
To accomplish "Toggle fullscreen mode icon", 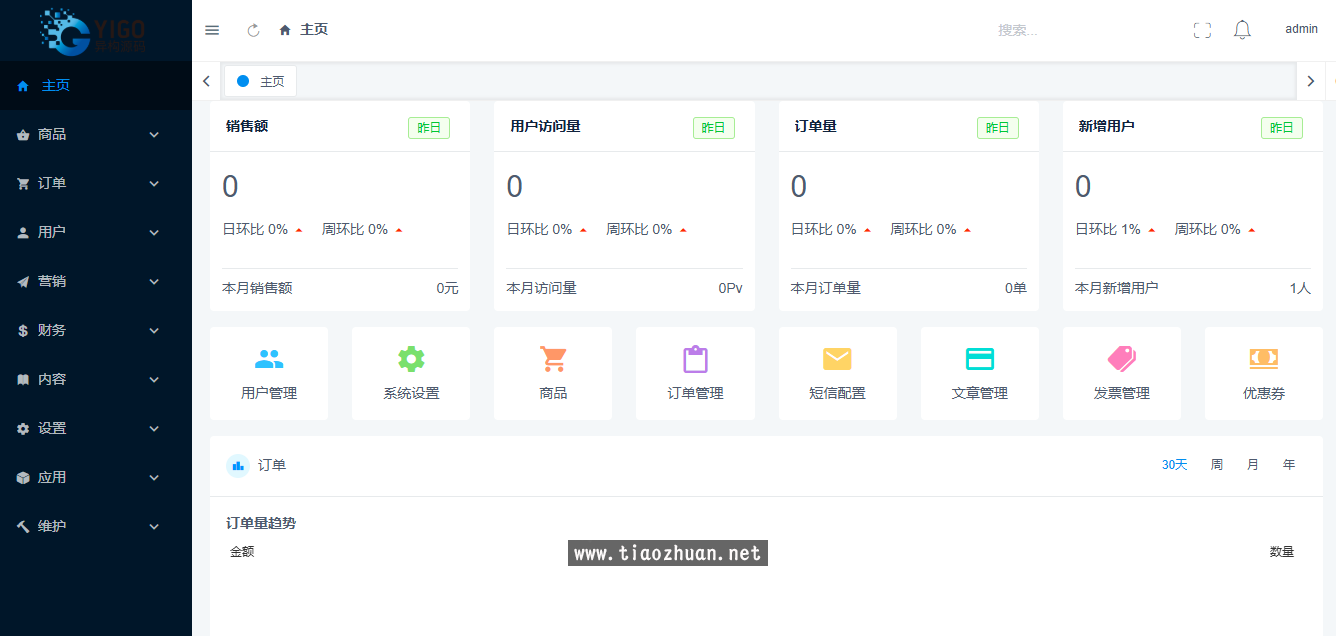I will [1202, 30].
